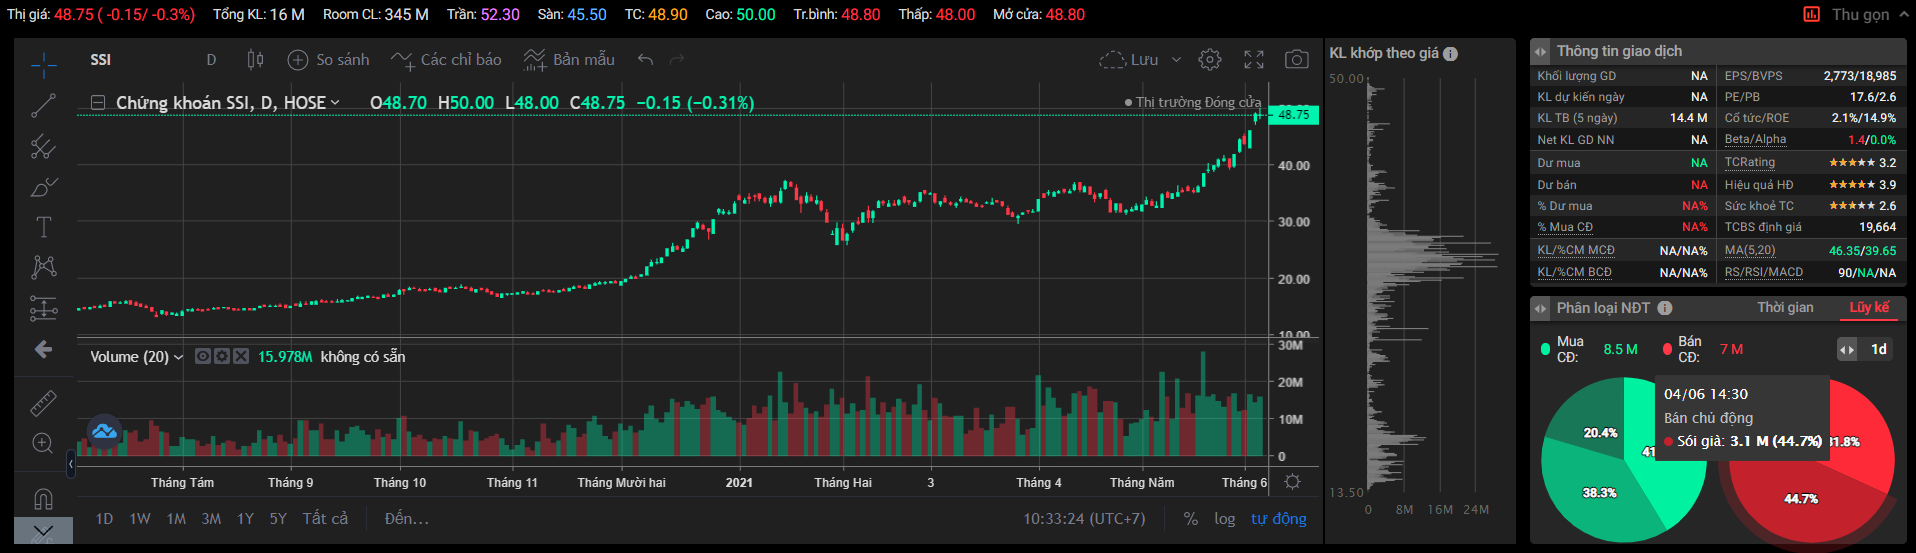Toggle log scale on price axis
1916x553 pixels.
coord(1224,518)
